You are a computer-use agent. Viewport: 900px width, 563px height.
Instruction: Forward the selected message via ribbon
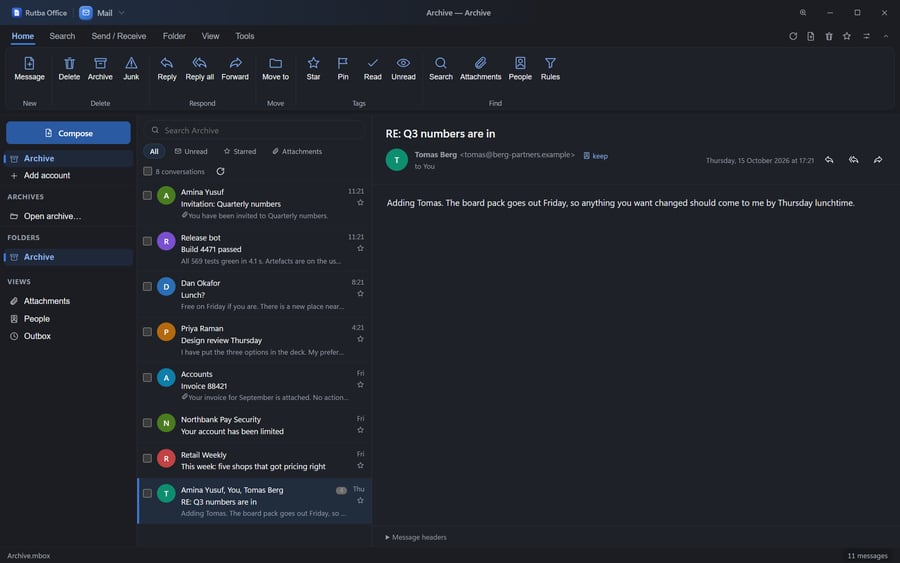[x=235, y=69]
